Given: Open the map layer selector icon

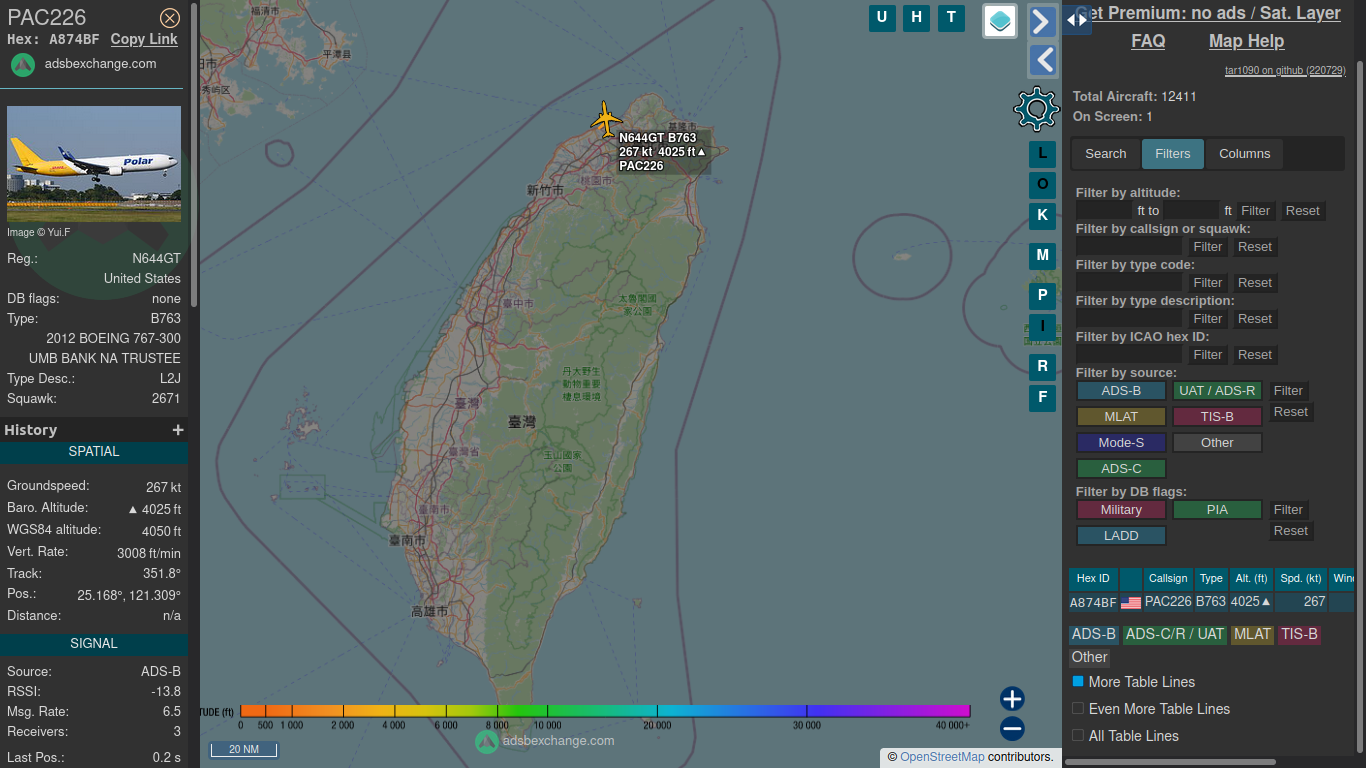Looking at the screenshot, I should coord(1000,21).
